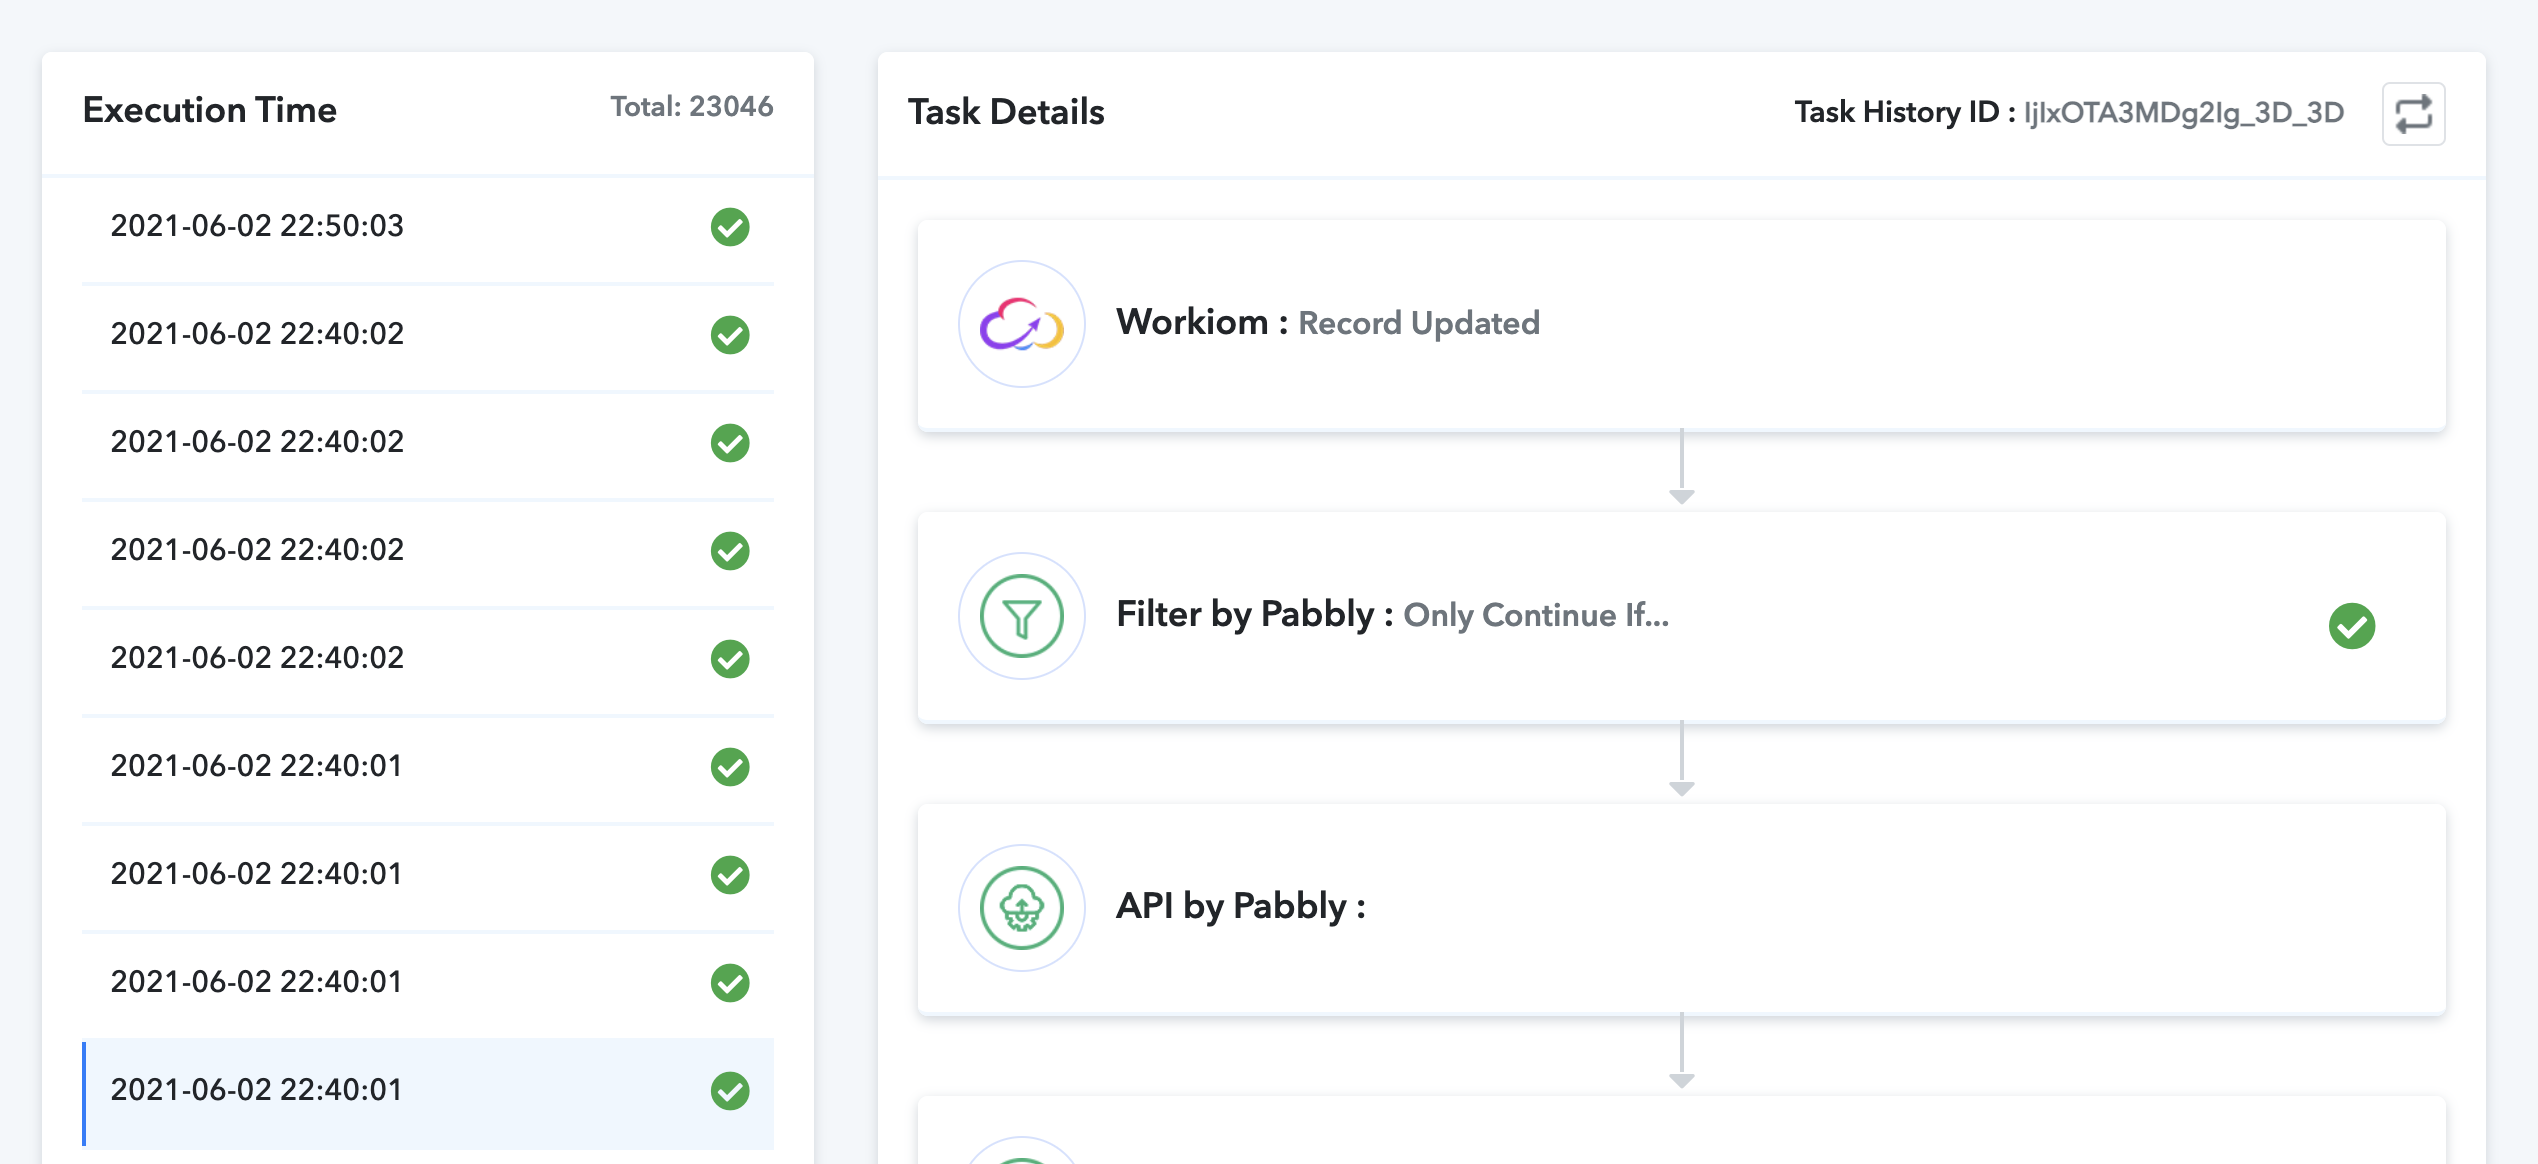Select the first 2021-06-02 22:40:02 execution
The height and width of the screenshot is (1164, 2538).
coord(428,335)
